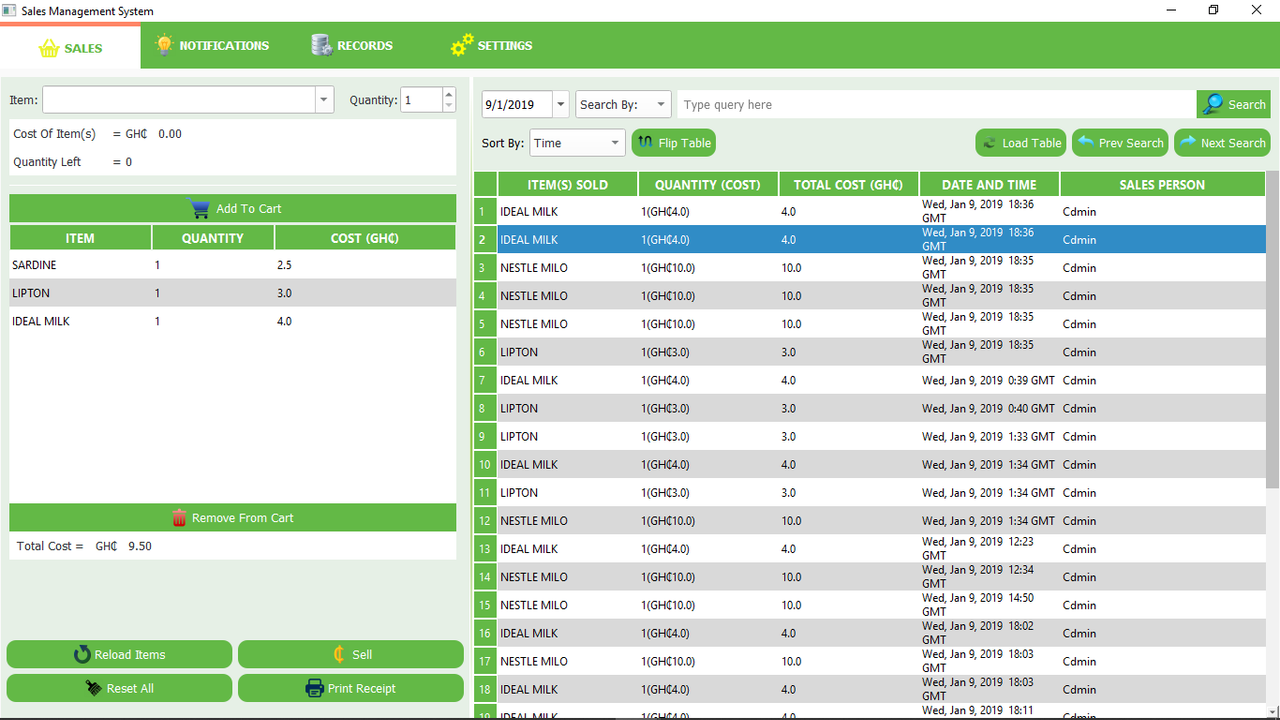This screenshot has height=720, width=1280.
Task: Click the Search button
Action: [1233, 104]
